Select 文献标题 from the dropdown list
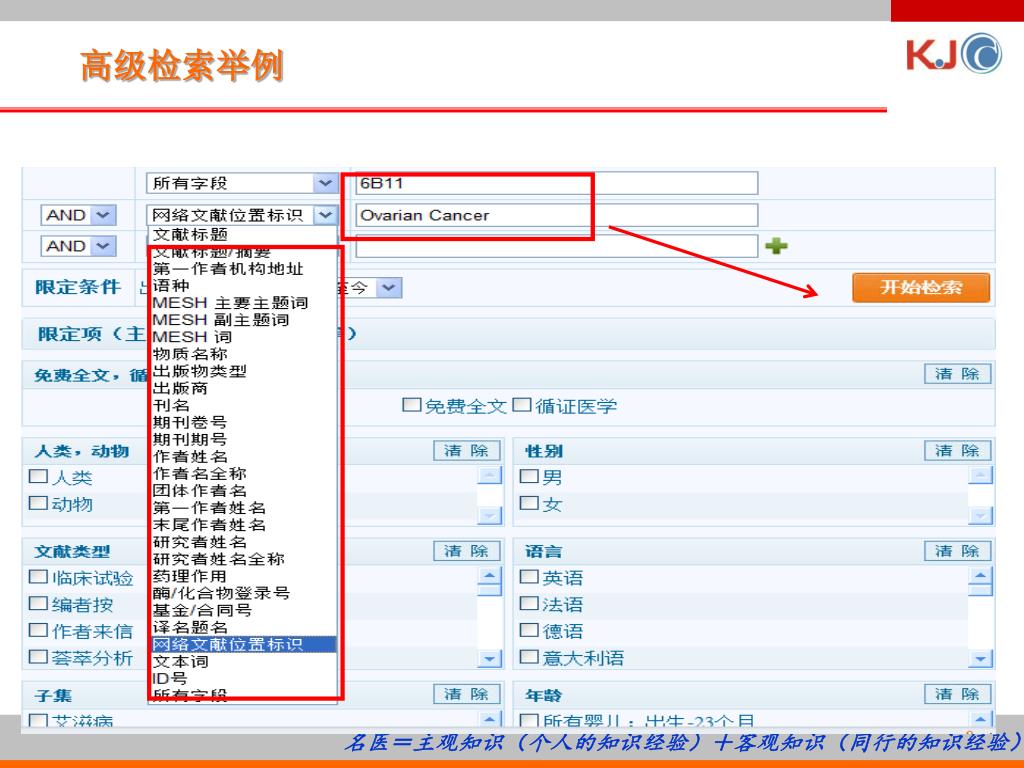This screenshot has width=1024, height=768. tap(190, 234)
